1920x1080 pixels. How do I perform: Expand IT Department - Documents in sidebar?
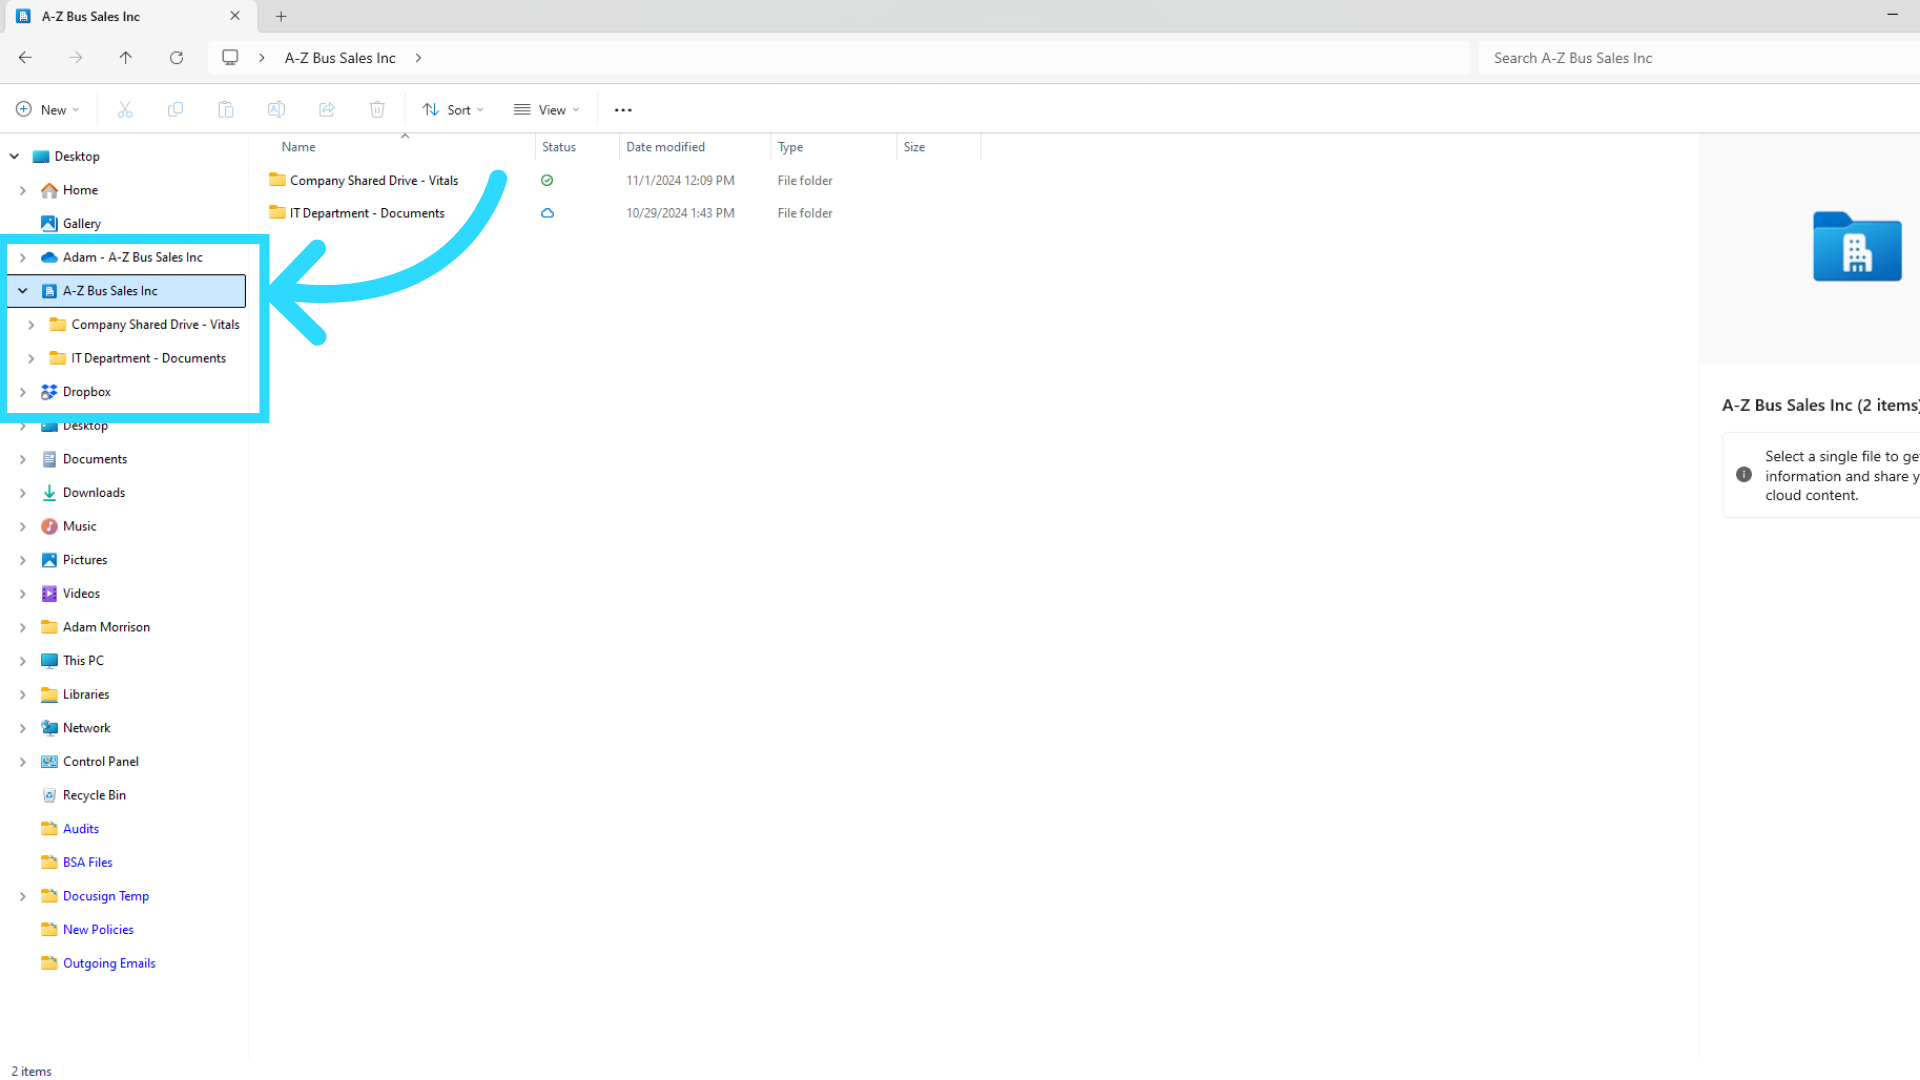[x=31, y=358]
